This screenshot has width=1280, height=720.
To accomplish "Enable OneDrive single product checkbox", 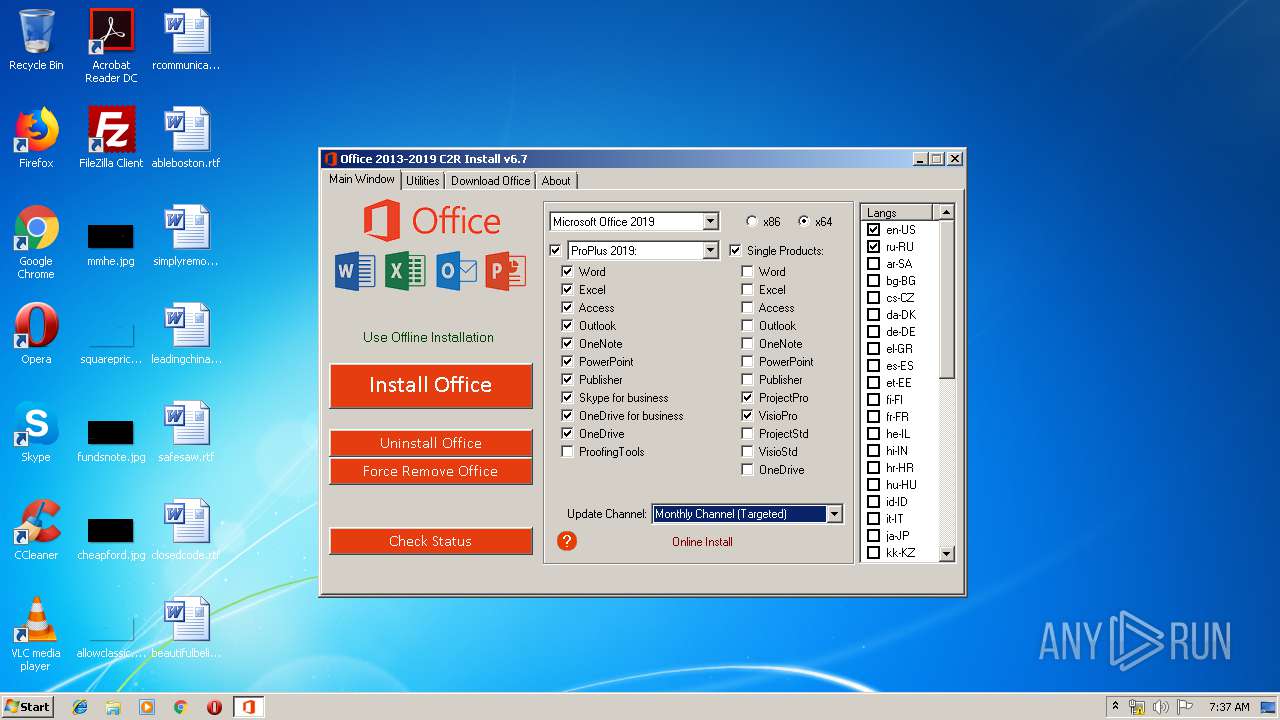I will 747,469.
